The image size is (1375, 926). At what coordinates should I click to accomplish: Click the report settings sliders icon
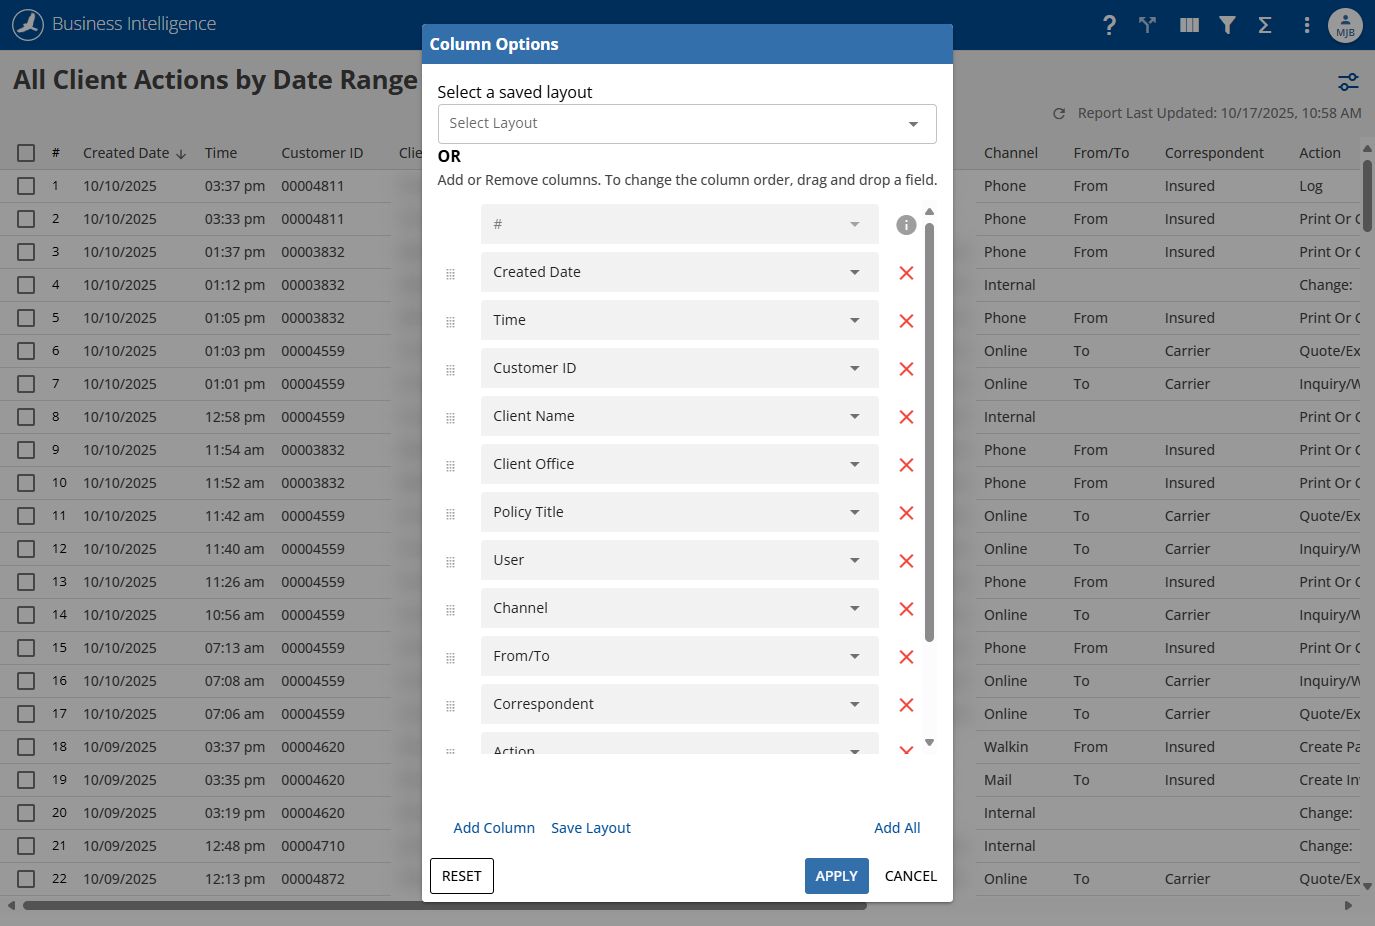[1348, 82]
